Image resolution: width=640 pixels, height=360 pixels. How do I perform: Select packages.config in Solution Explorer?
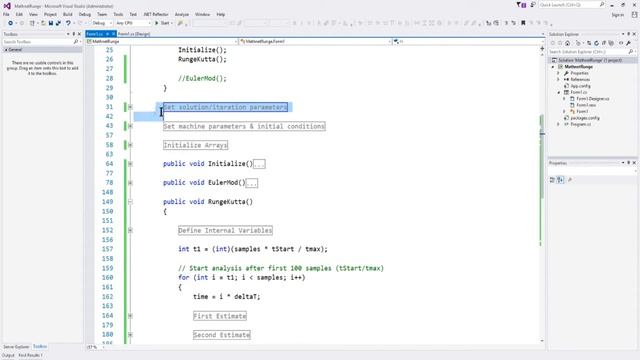click(x=584, y=118)
